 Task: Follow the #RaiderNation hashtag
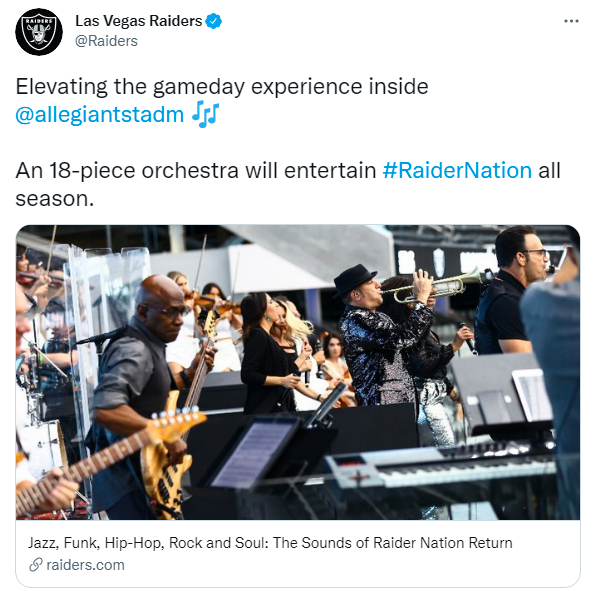[457, 170]
